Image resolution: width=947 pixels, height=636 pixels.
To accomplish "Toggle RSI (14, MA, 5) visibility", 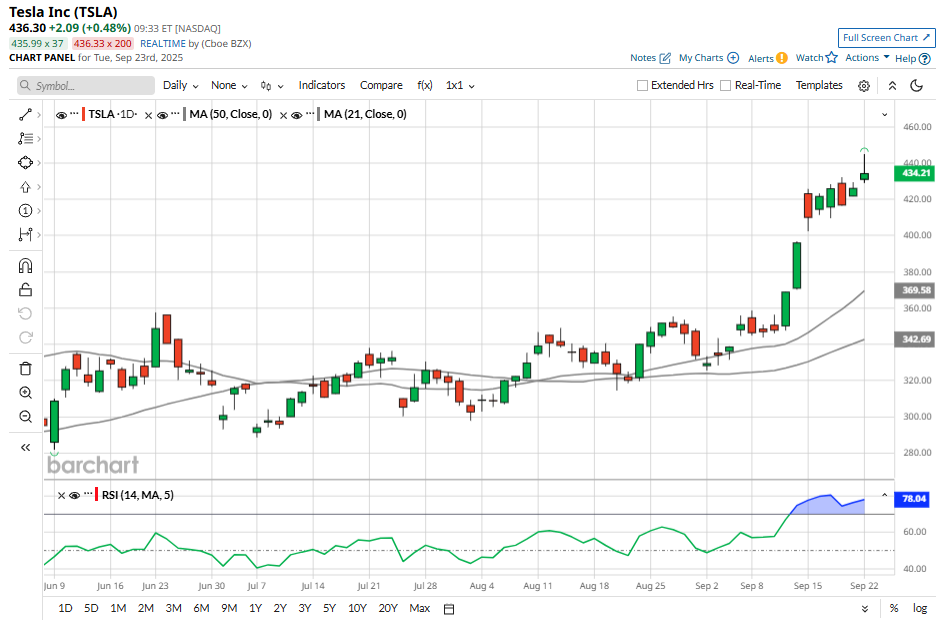I will [74, 495].
